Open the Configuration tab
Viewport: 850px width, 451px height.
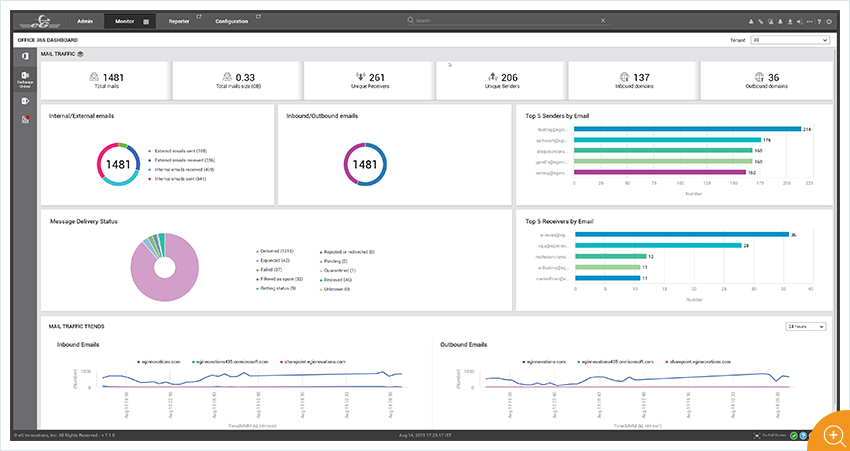tap(232, 22)
